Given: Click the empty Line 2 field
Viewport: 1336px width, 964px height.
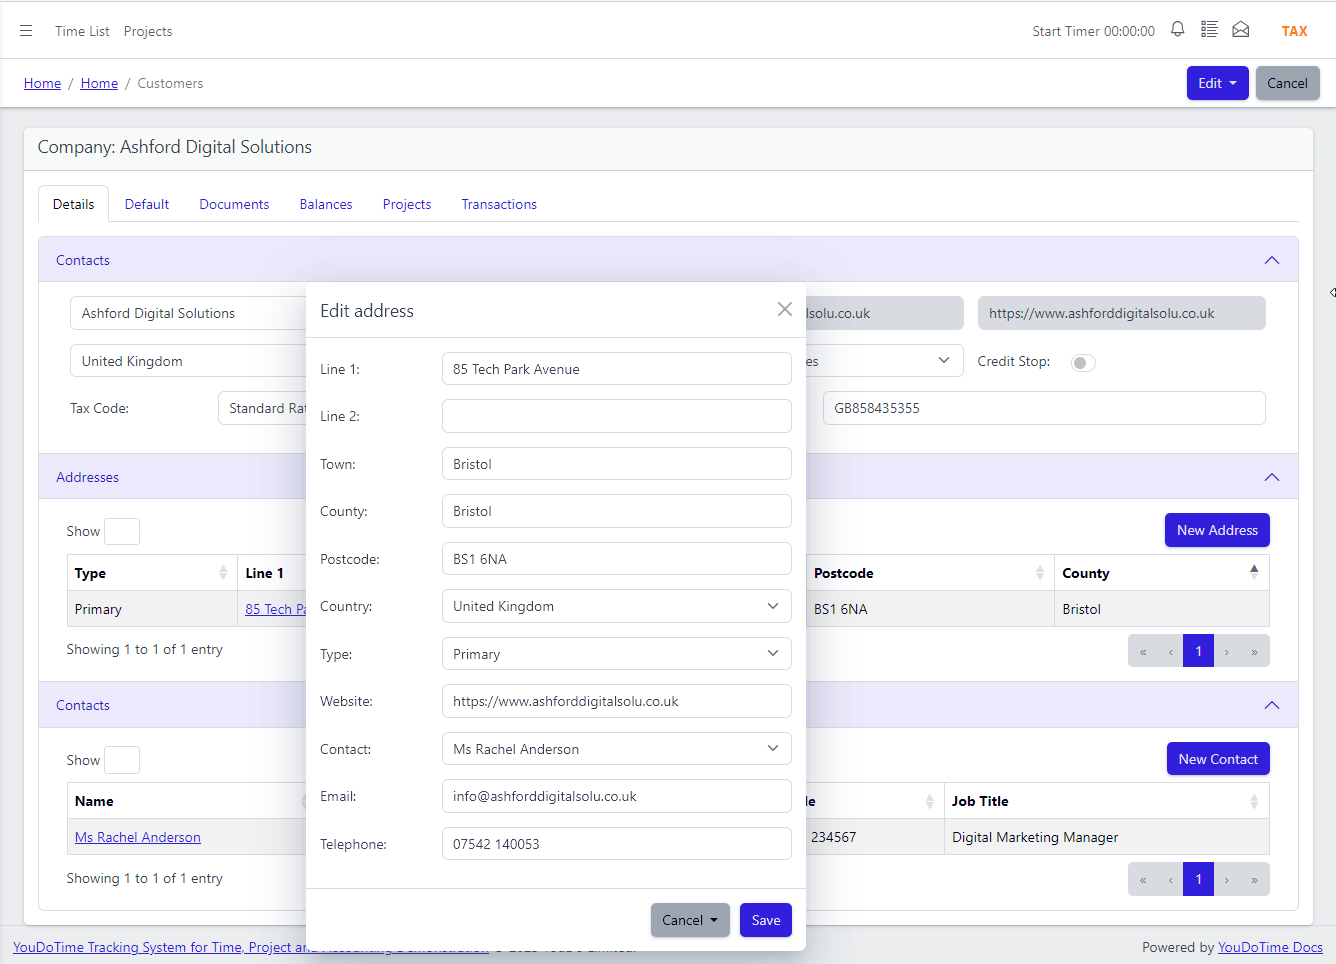Looking at the screenshot, I should coord(616,416).
